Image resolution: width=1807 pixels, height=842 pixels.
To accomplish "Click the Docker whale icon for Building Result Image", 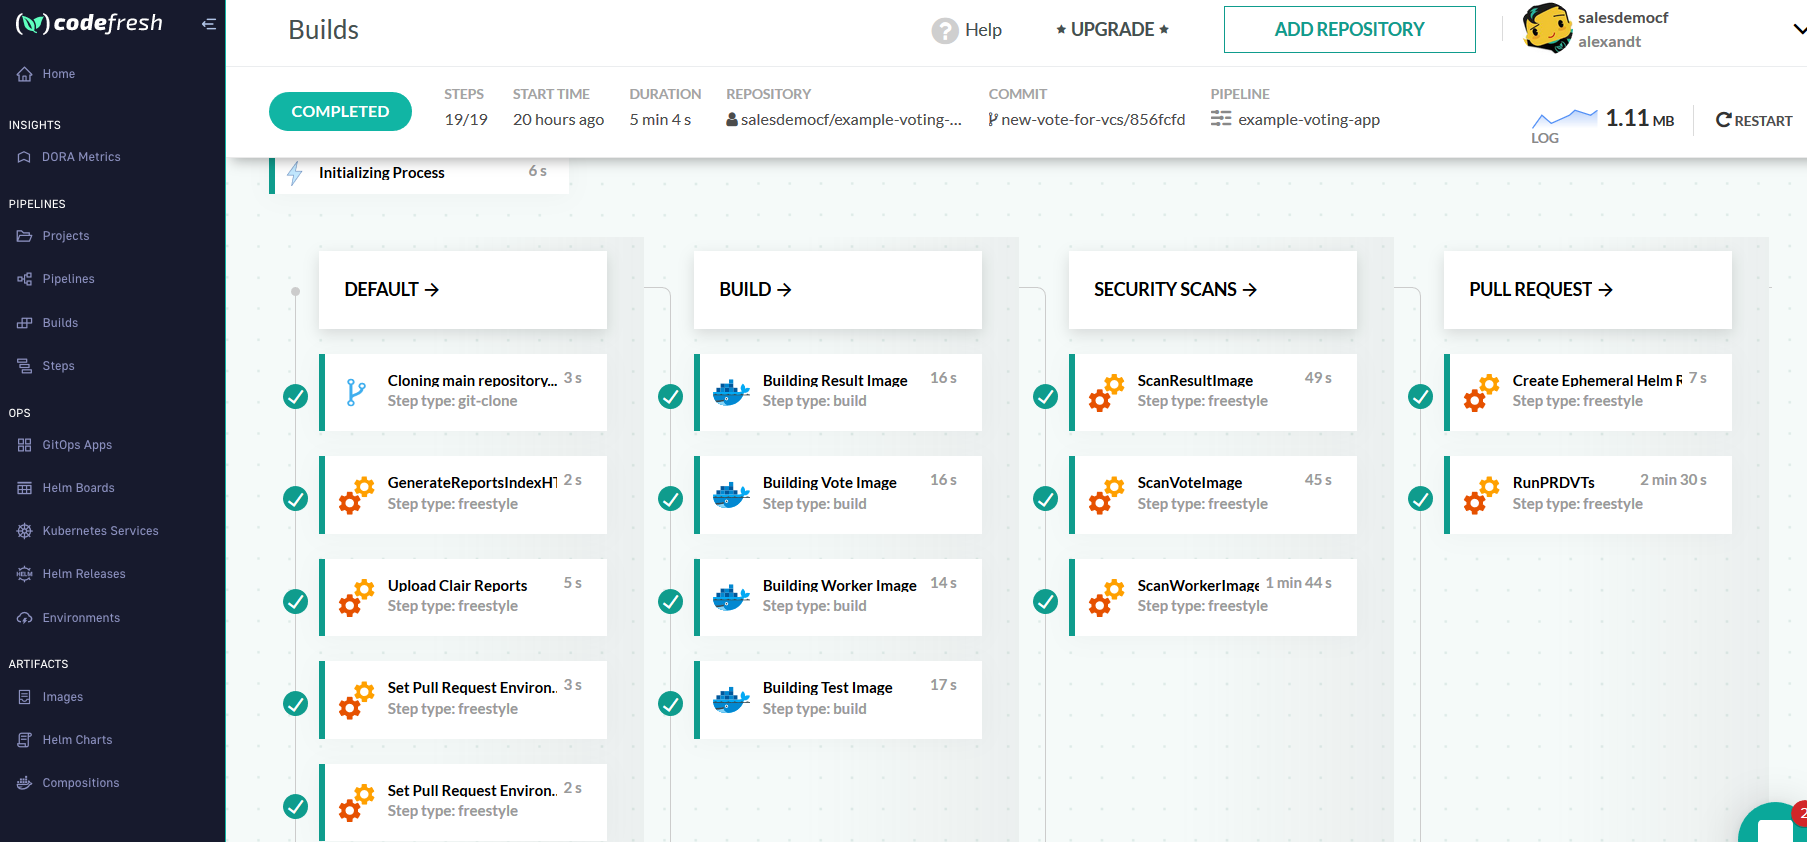I will point(731,392).
